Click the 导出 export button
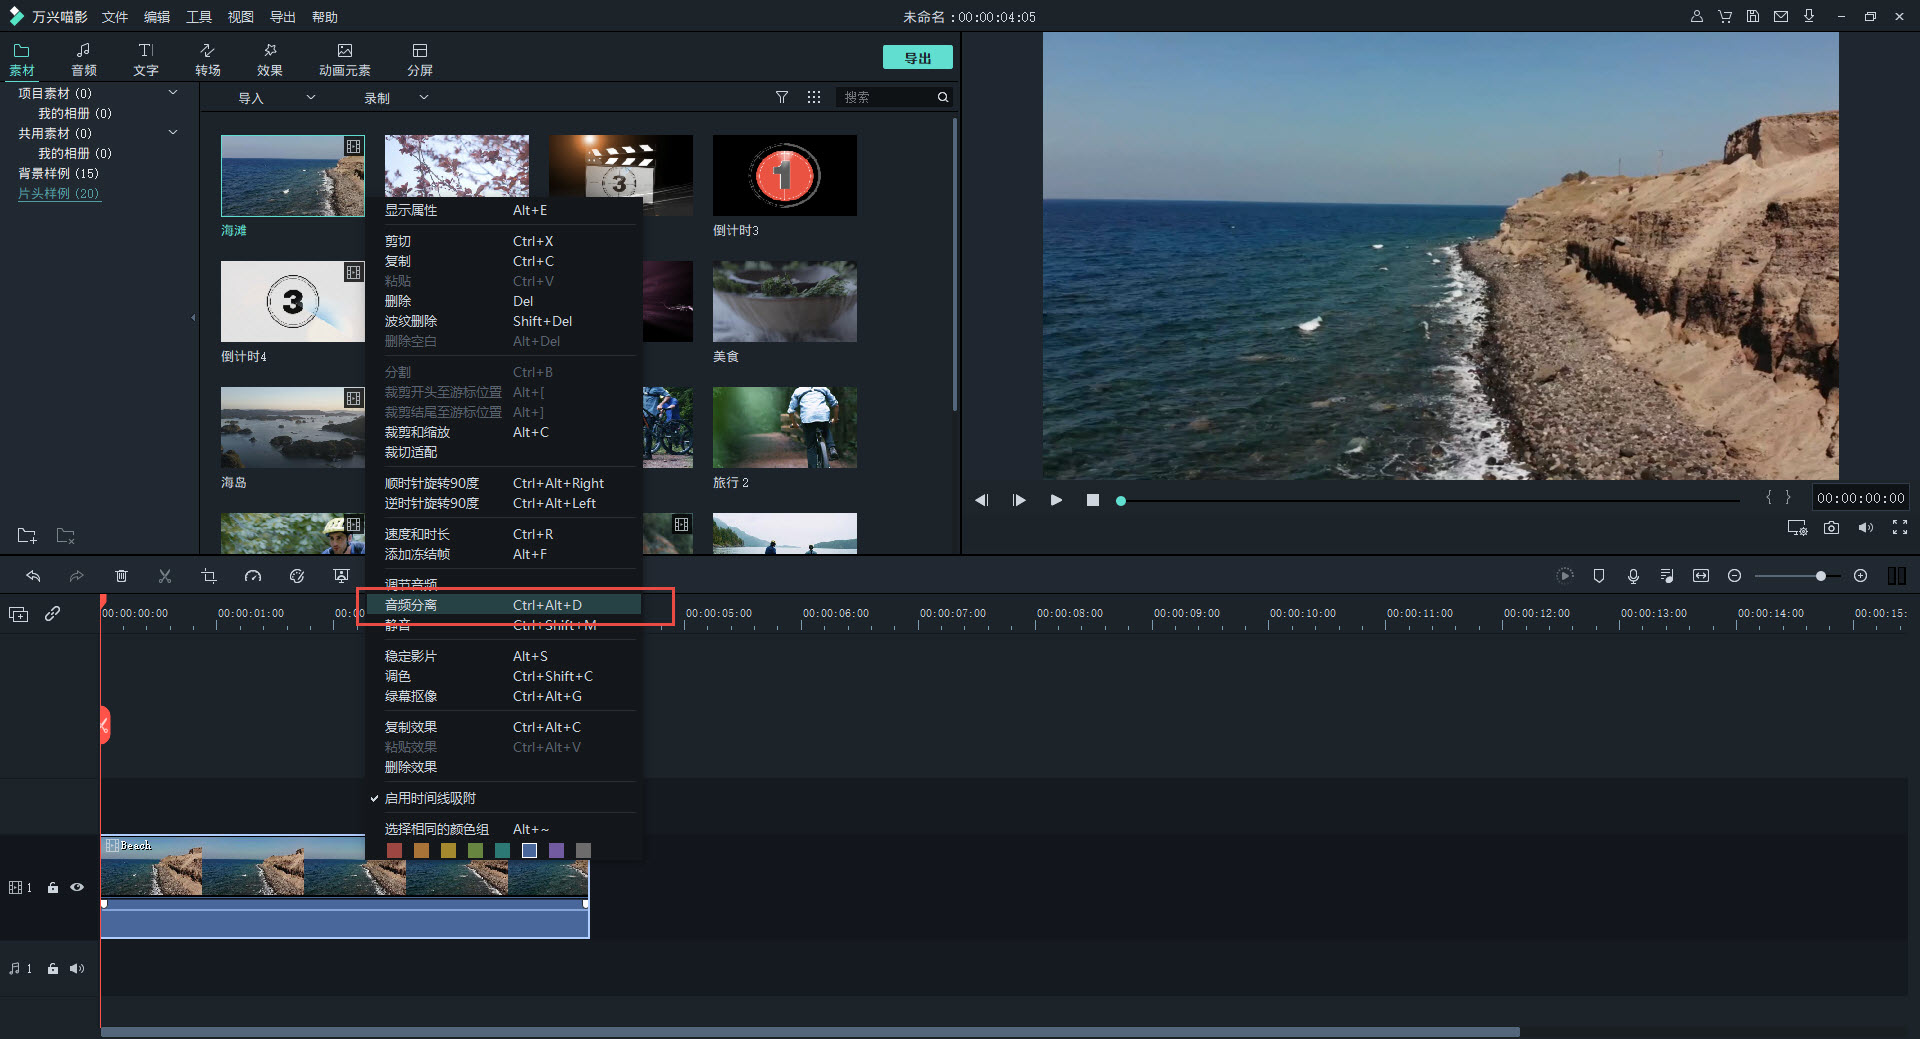This screenshot has height=1039, width=1920. point(917,58)
